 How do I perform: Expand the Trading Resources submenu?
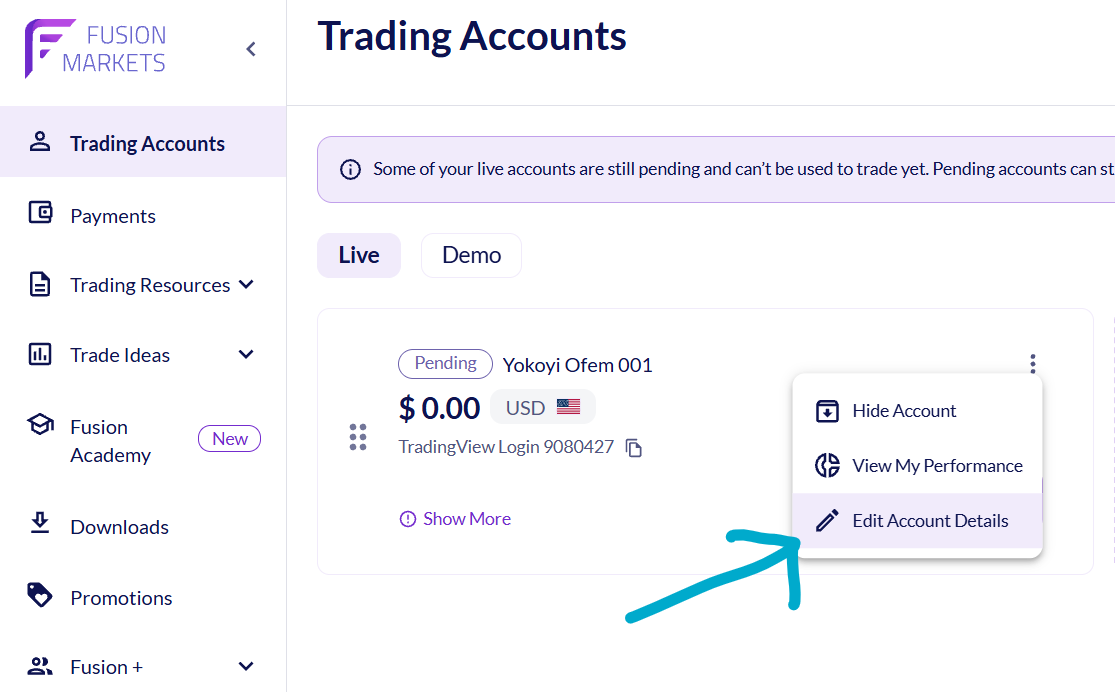246,284
